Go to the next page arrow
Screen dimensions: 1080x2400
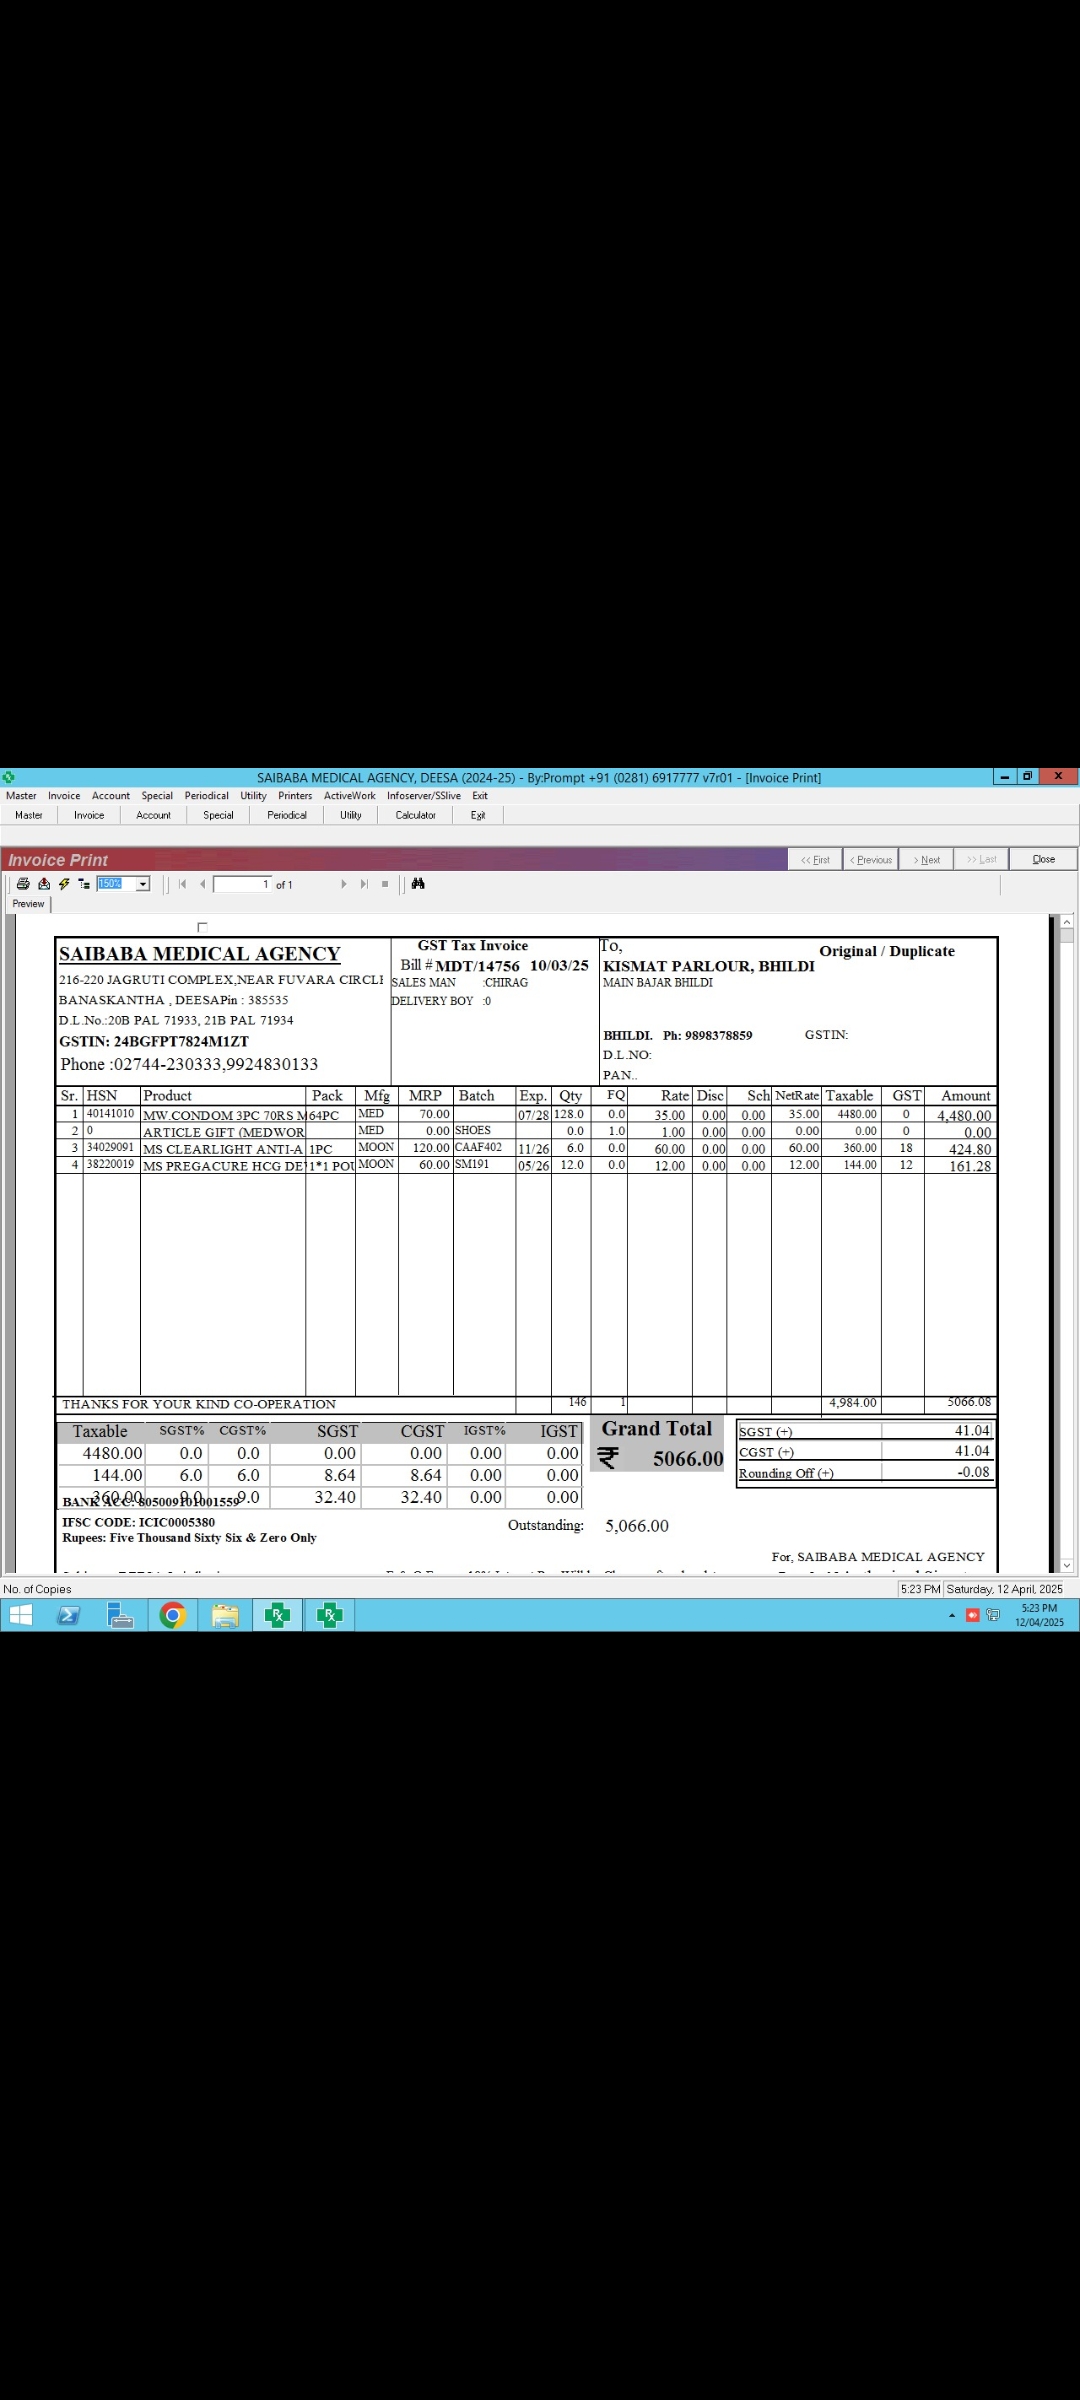click(344, 884)
